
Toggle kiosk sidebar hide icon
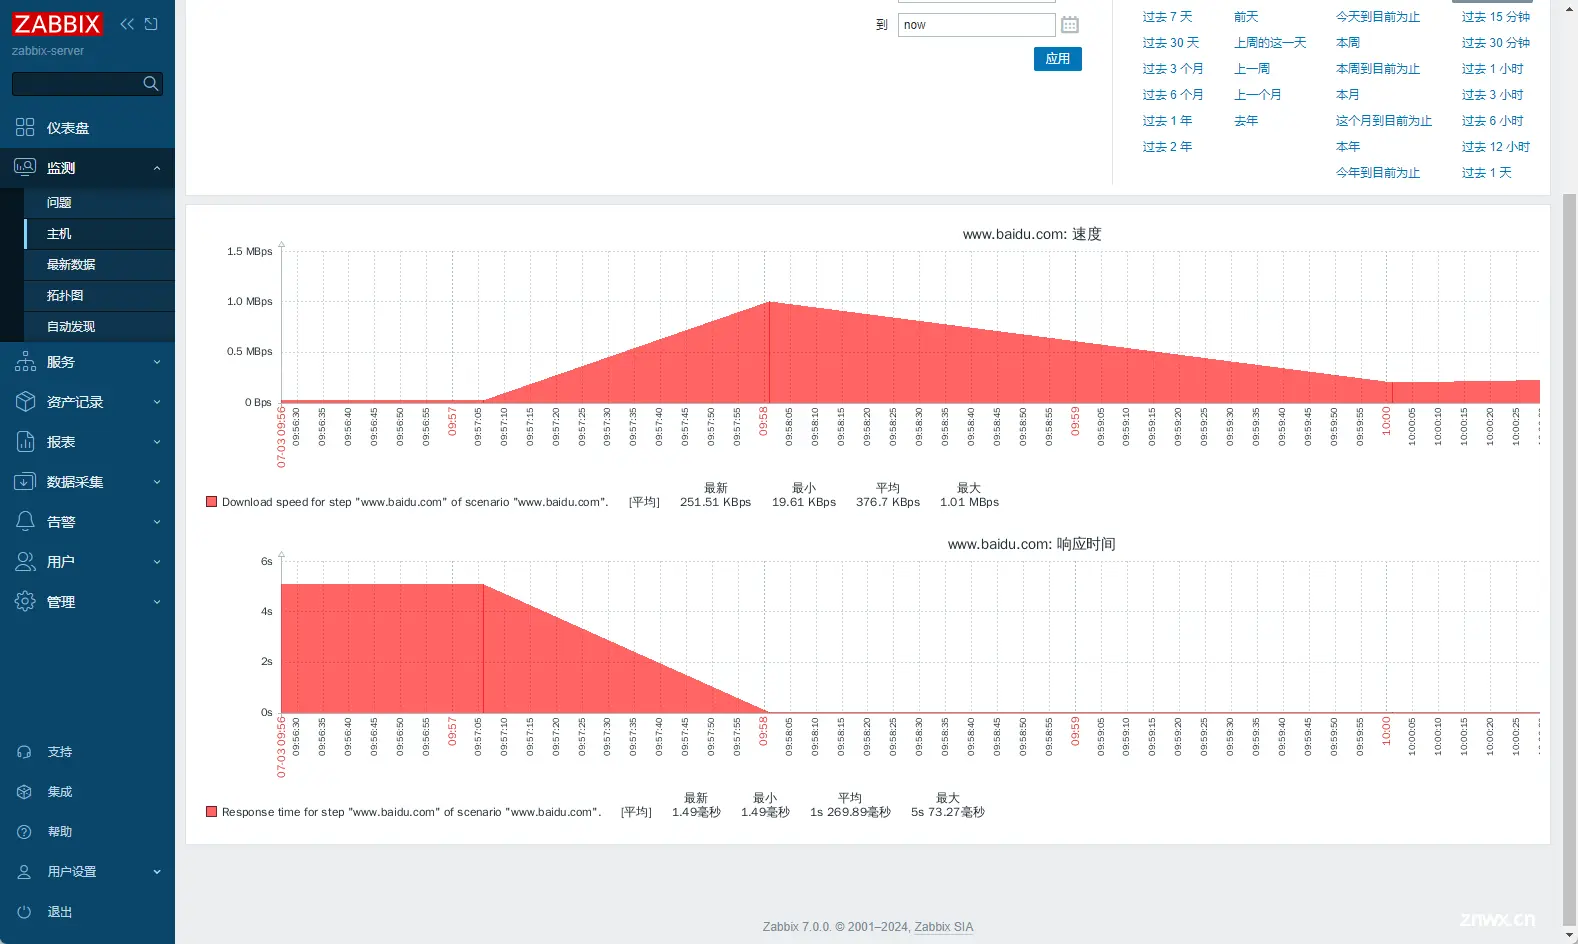[151, 24]
